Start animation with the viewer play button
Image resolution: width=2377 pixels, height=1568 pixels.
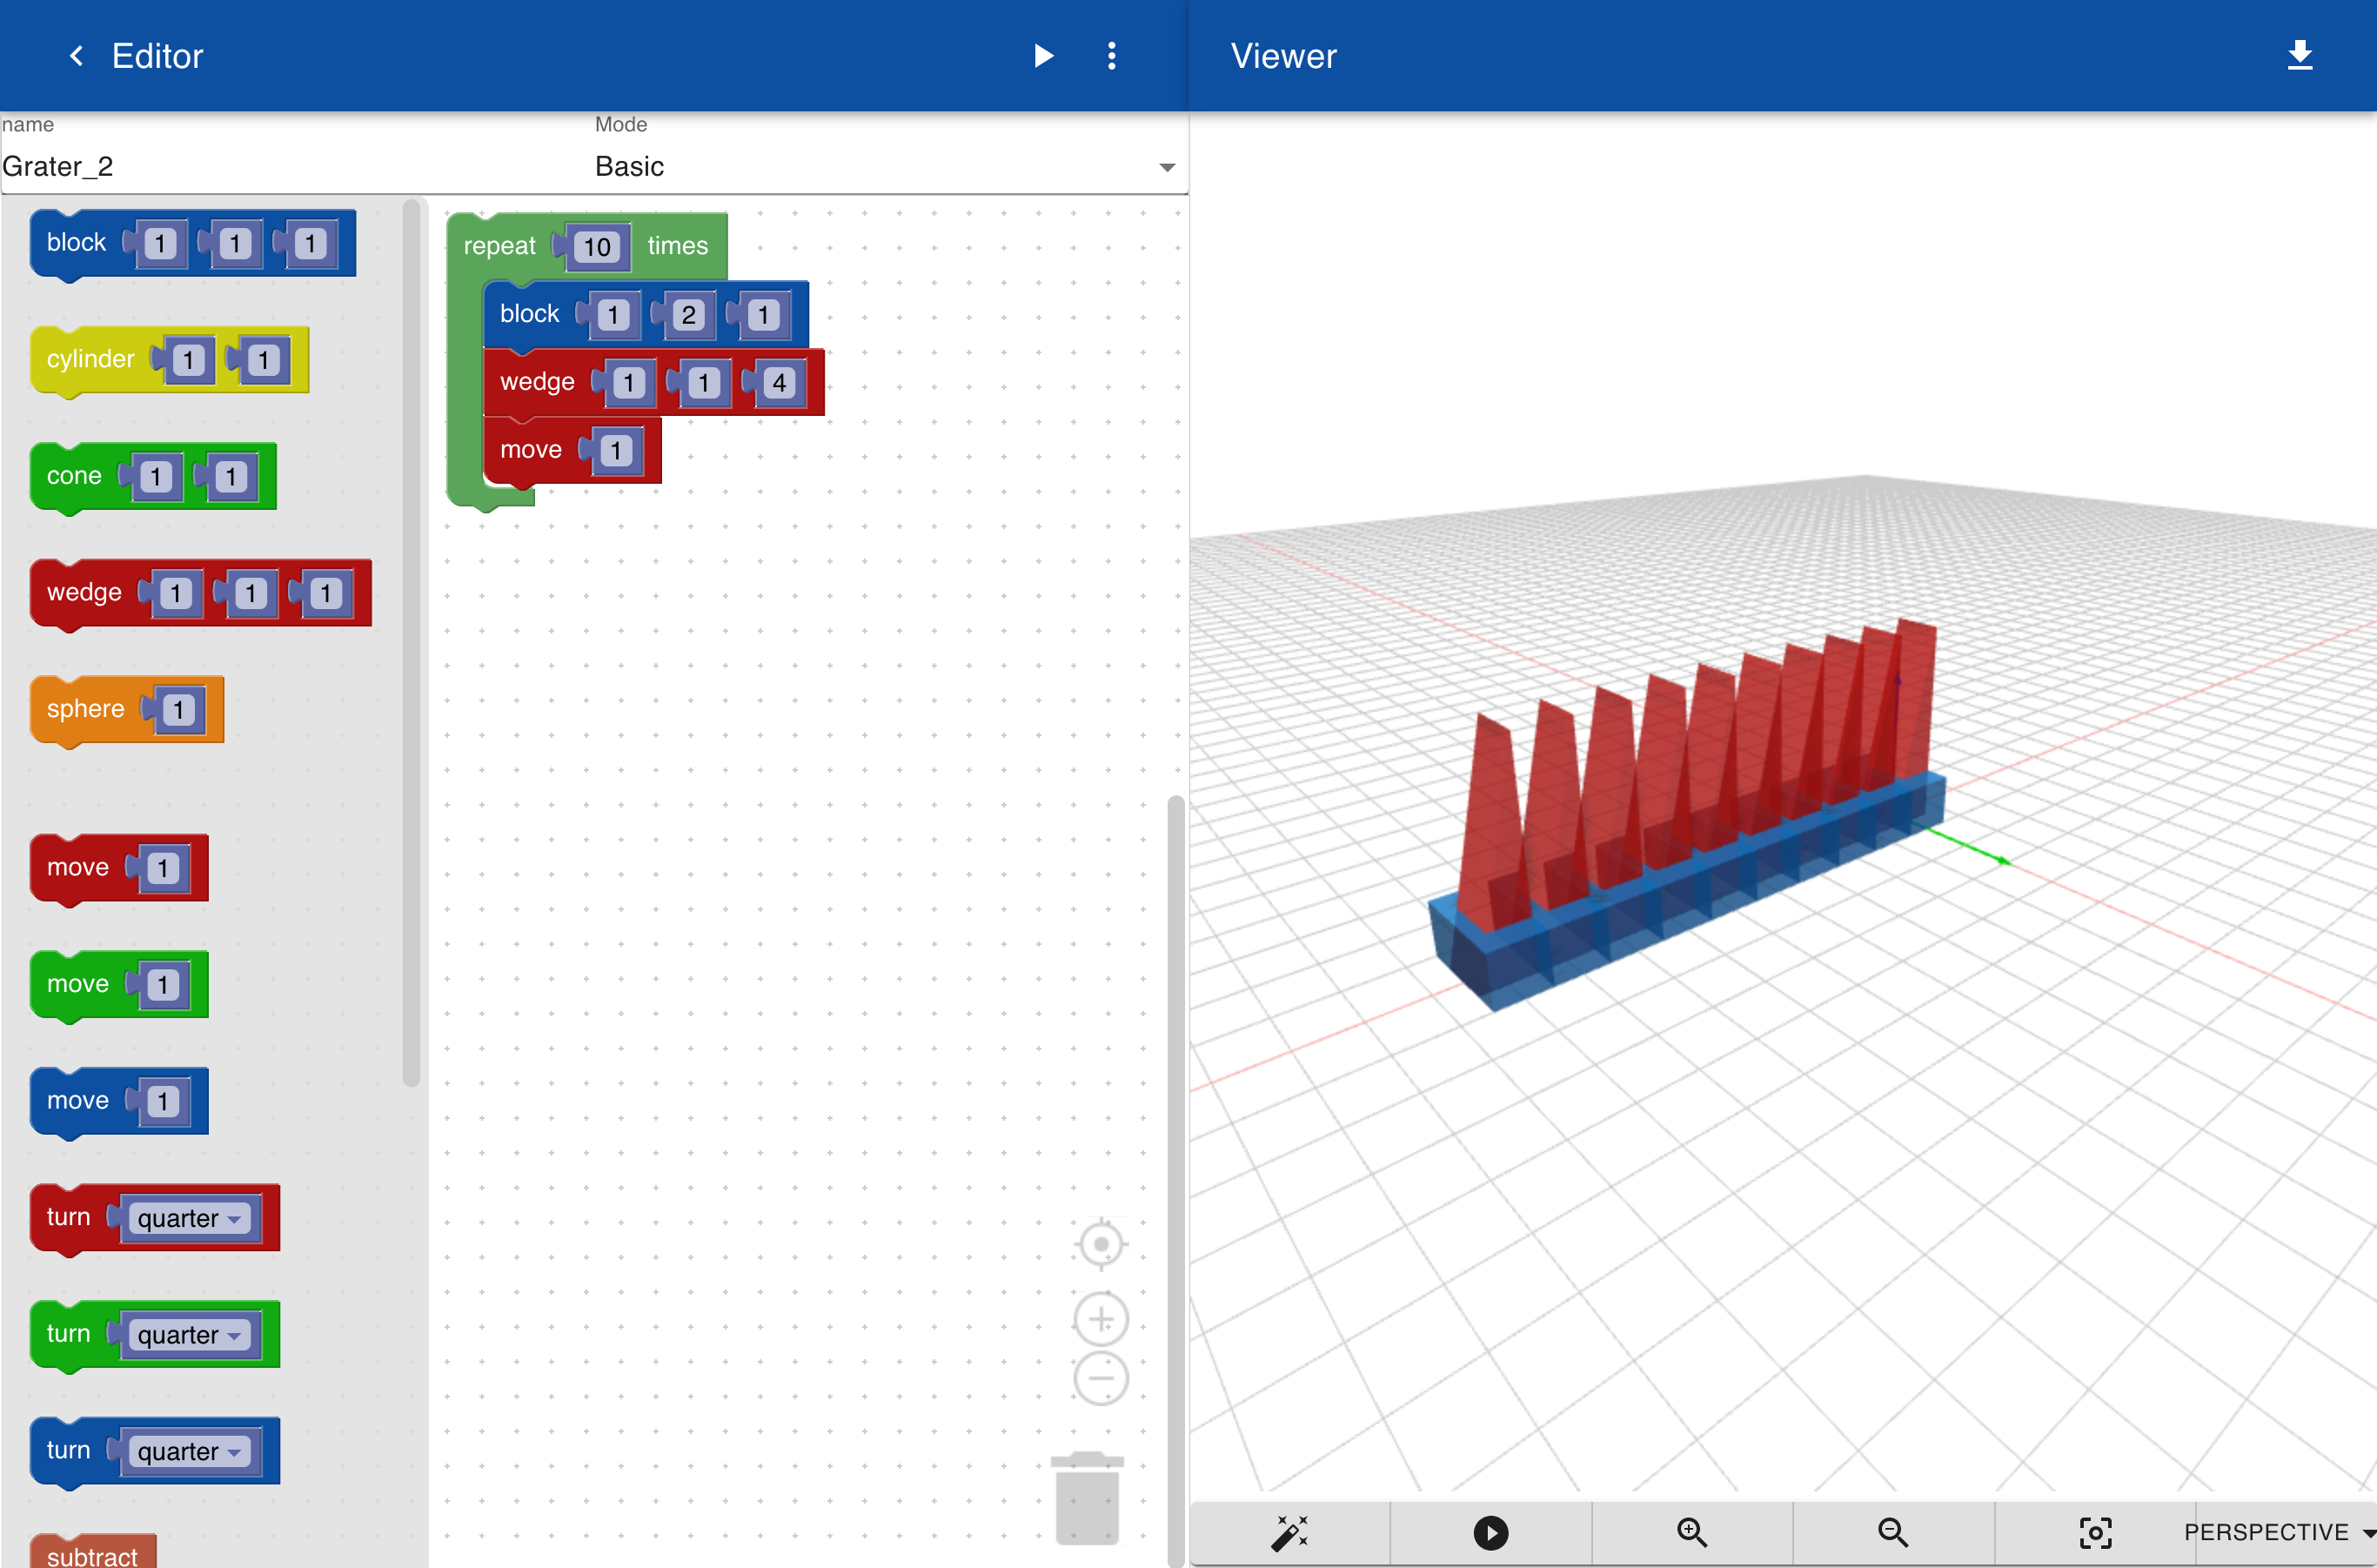pos(1490,1532)
